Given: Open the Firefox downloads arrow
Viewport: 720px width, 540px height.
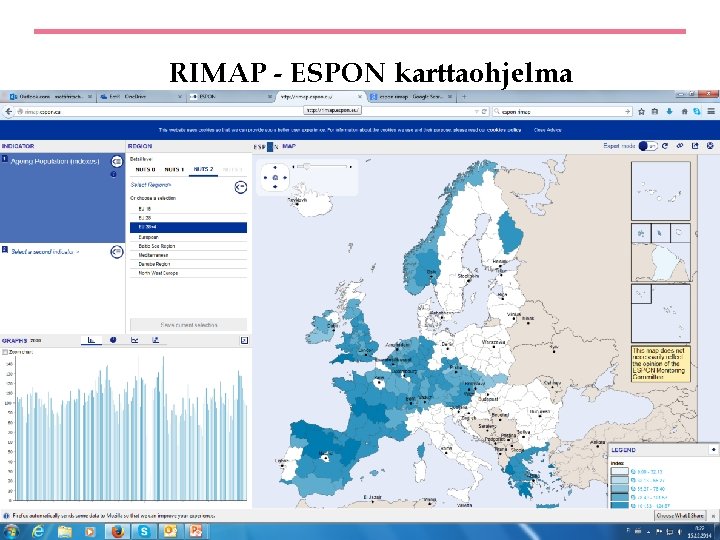Looking at the screenshot, I should [x=669, y=112].
